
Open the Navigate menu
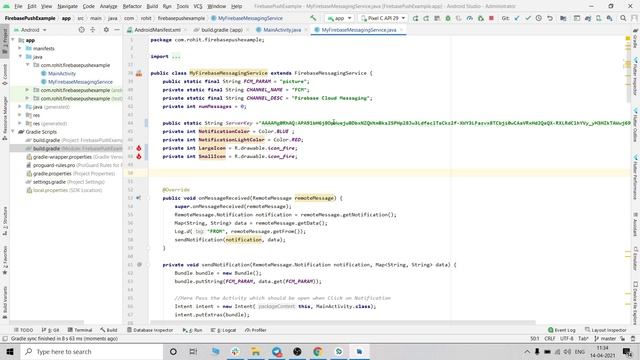(x=67, y=6)
